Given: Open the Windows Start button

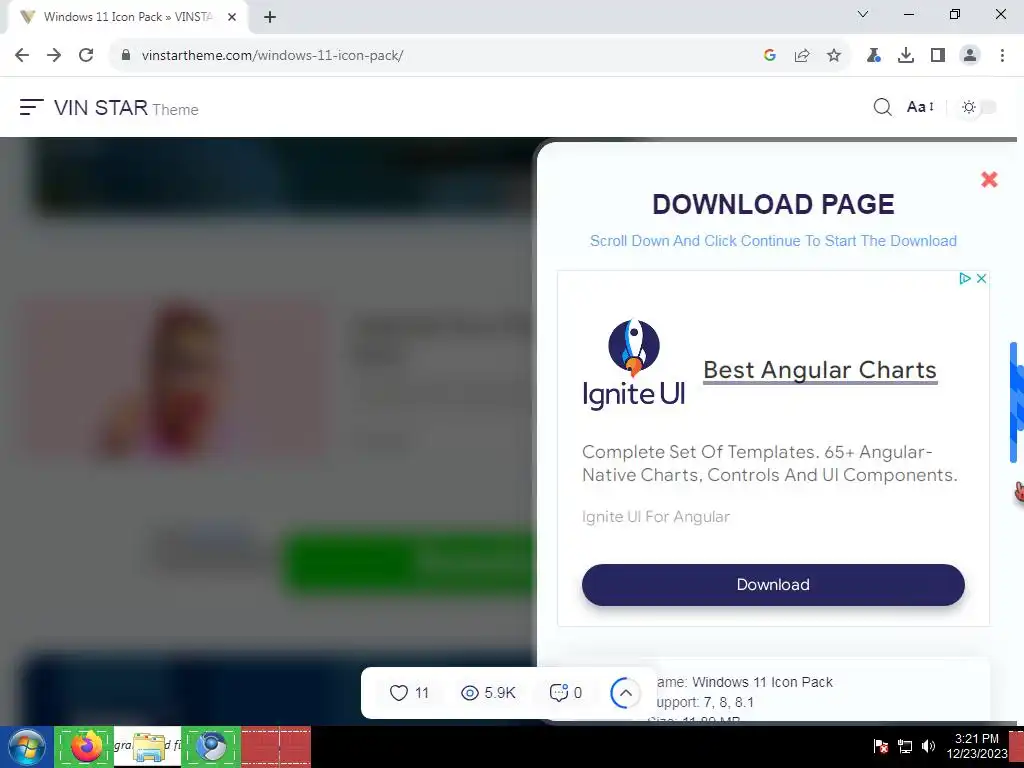Looking at the screenshot, I should click(x=26, y=747).
